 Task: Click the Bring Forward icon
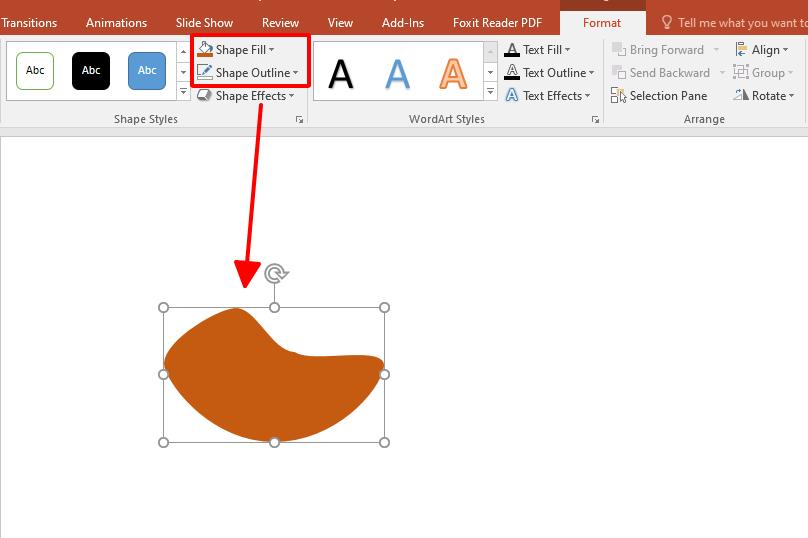(x=618, y=49)
